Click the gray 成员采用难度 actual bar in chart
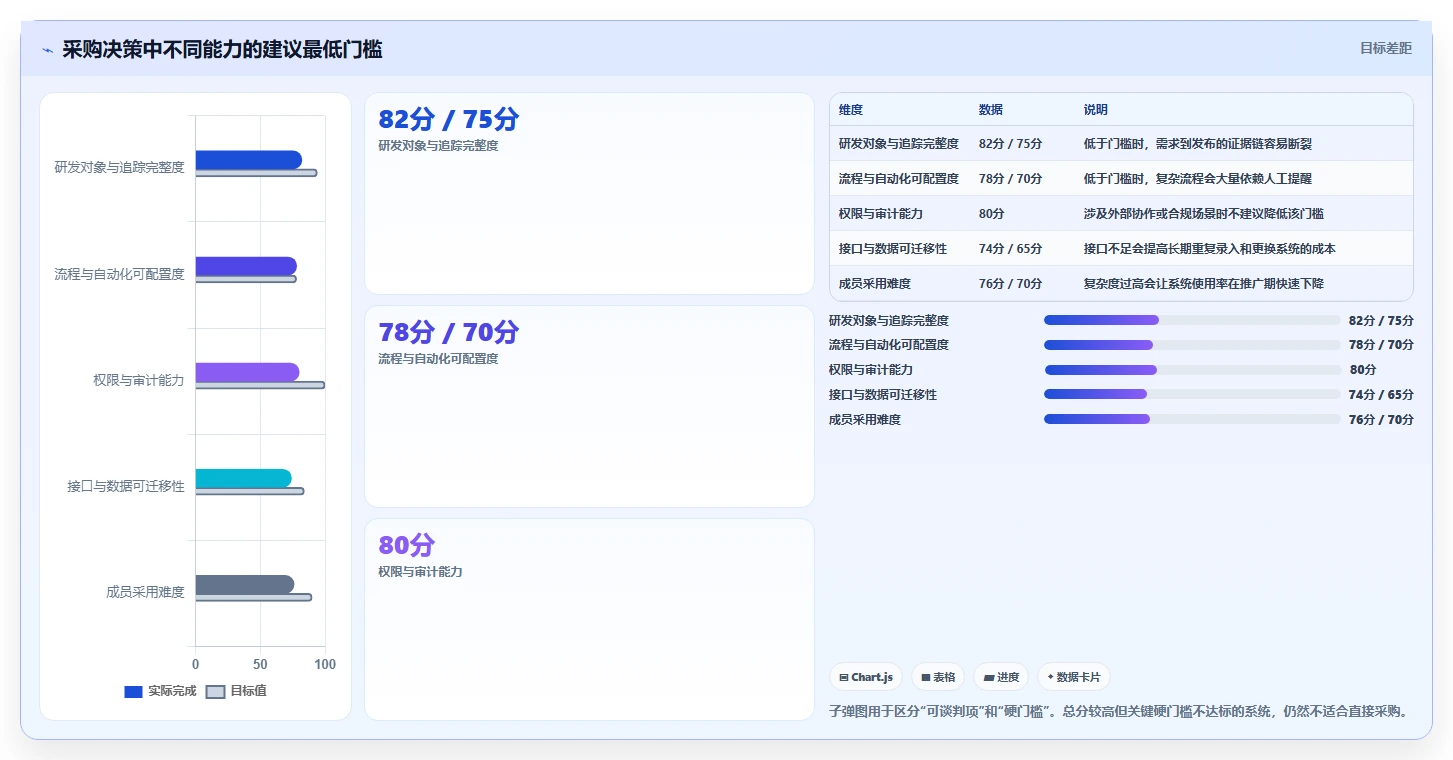 tap(245, 584)
